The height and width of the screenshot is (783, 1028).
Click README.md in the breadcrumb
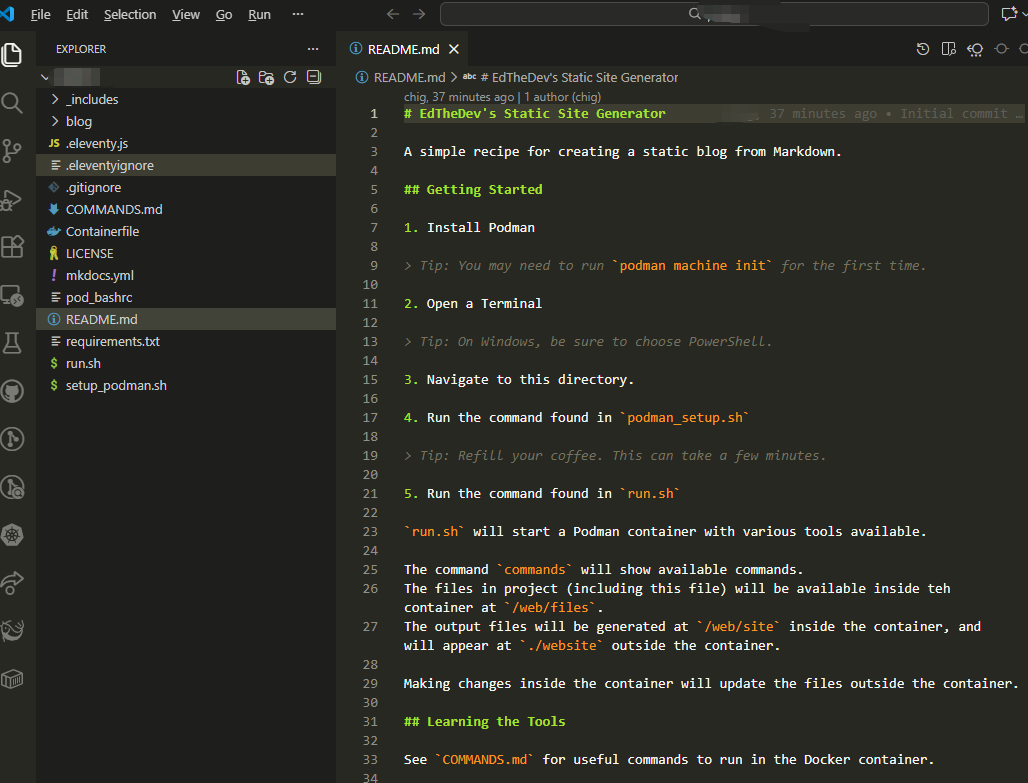(x=409, y=77)
